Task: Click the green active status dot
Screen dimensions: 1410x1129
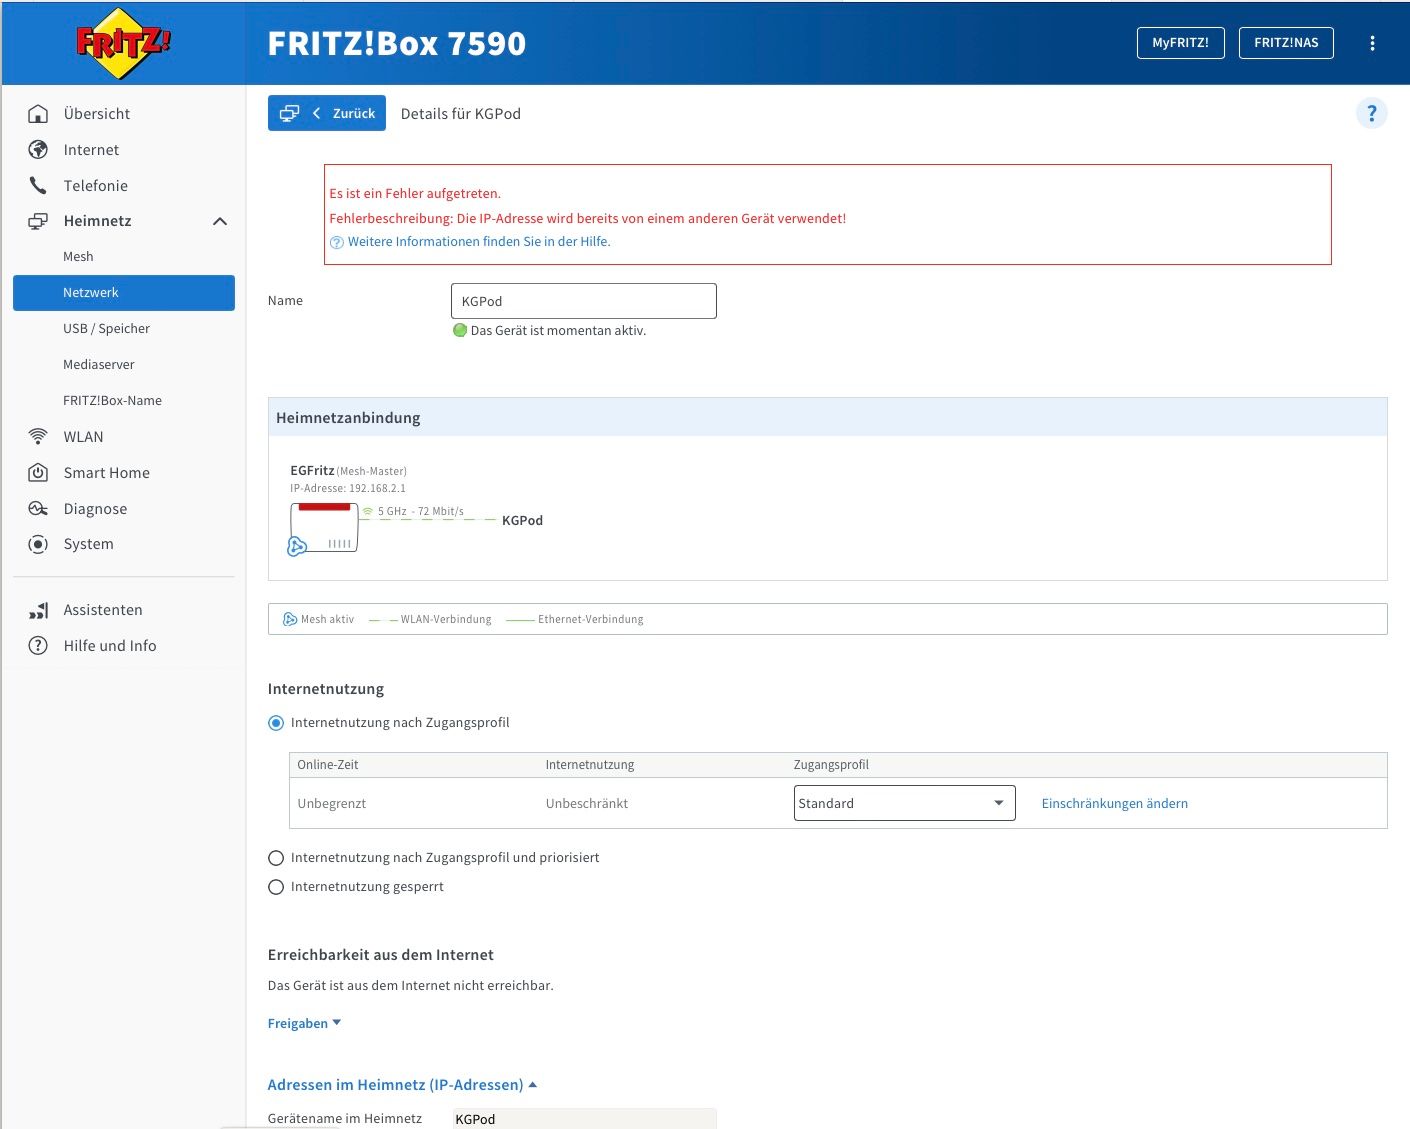Action: [x=460, y=330]
